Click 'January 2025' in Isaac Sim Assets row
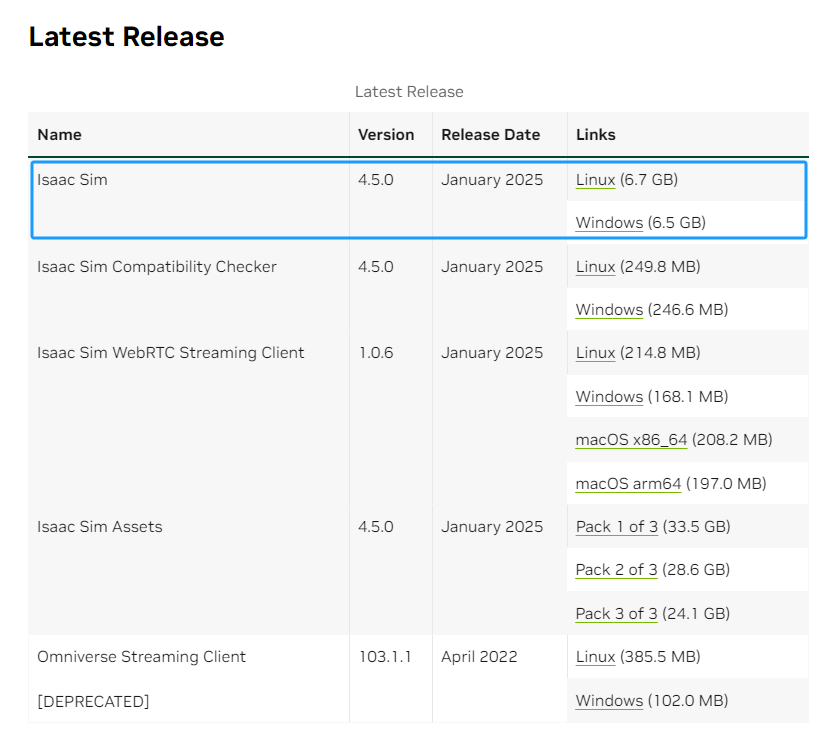This screenshot has width=829, height=751. click(x=492, y=527)
